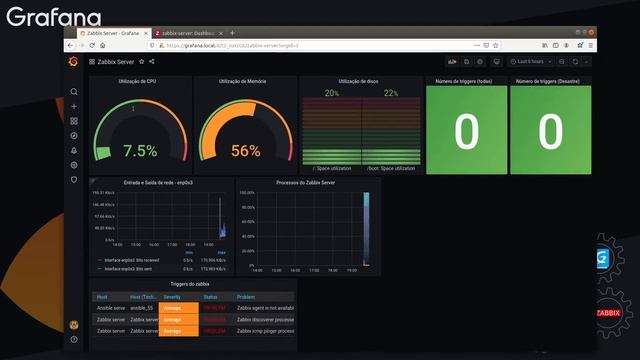The image size is (640, 360).
Task: Sort table by the Status column header
Action: (210, 297)
